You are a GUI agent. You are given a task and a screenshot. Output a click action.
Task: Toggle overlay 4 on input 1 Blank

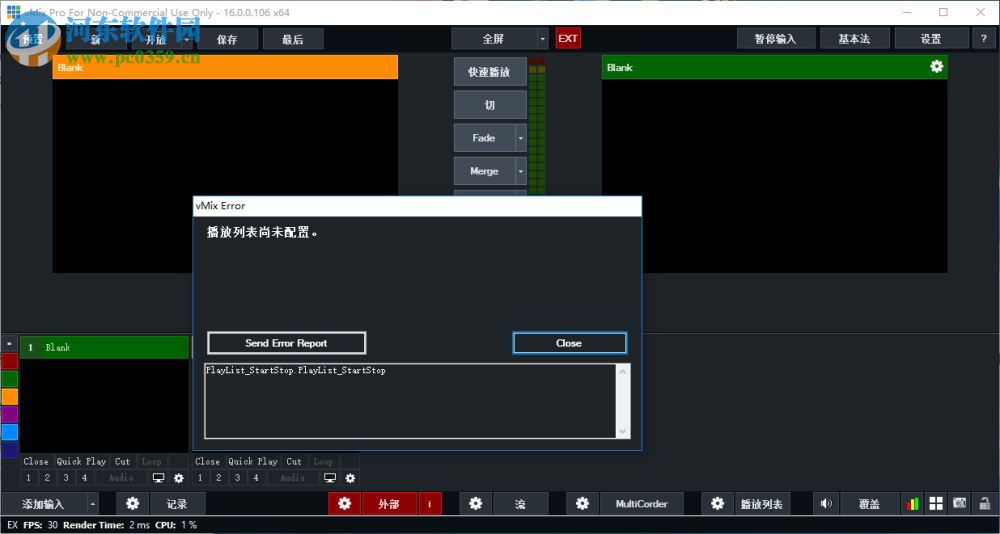coord(84,477)
